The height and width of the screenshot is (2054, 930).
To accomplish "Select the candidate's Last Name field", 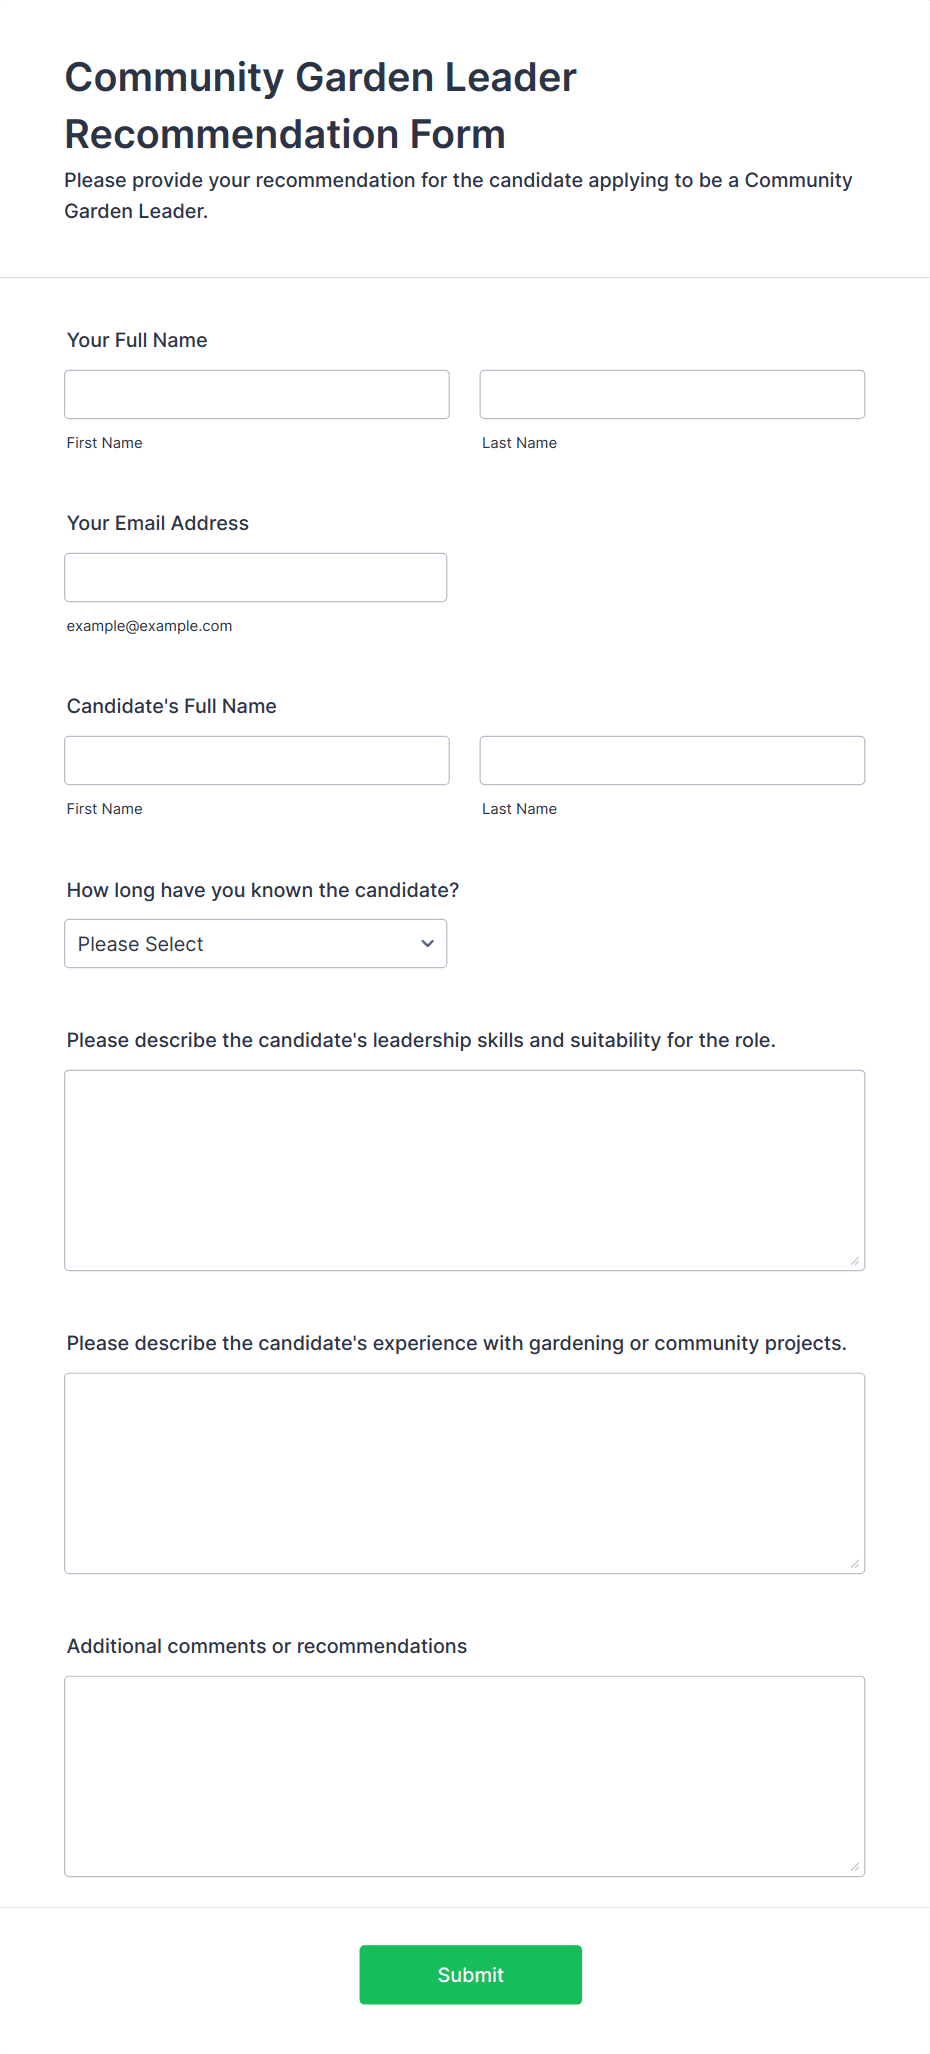I will (x=672, y=761).
